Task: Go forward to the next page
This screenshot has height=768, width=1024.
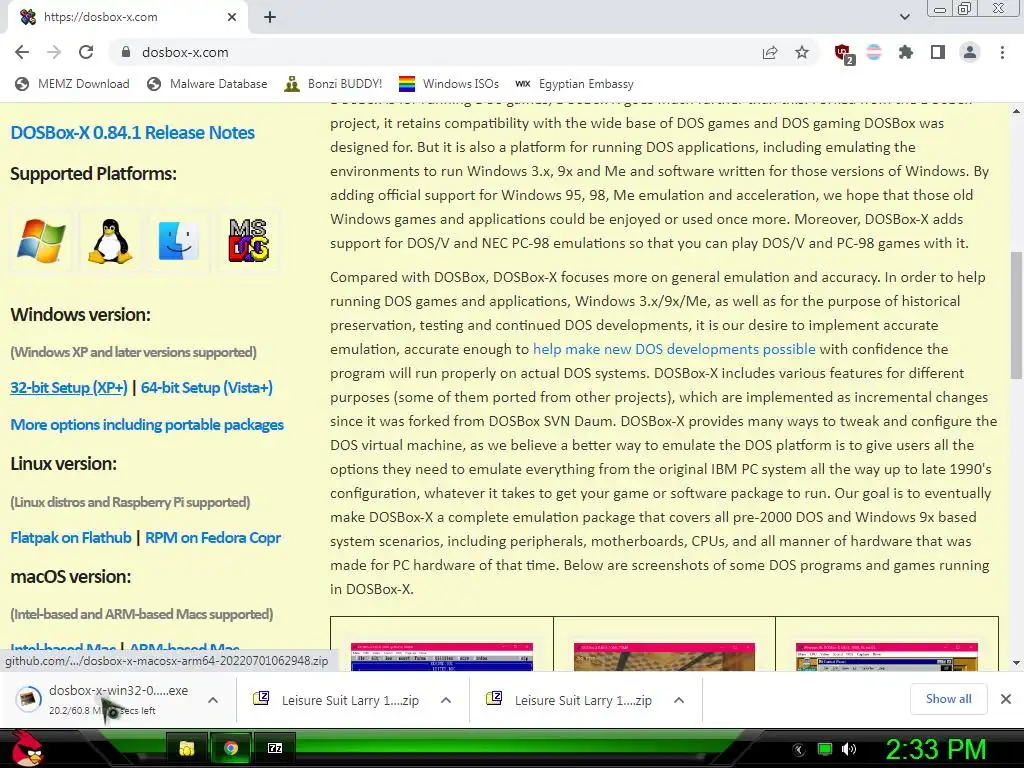Action: coord(54,52)
